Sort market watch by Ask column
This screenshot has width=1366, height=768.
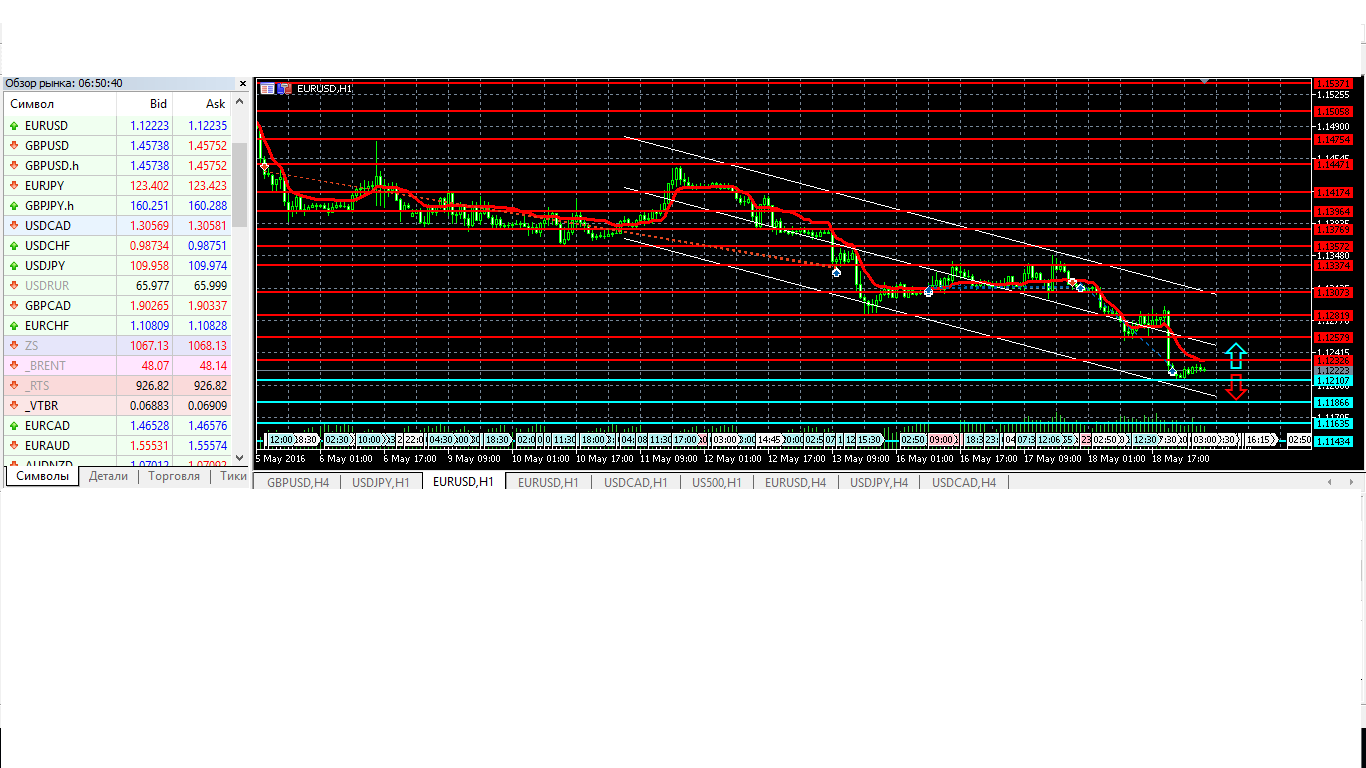(202, 104)
